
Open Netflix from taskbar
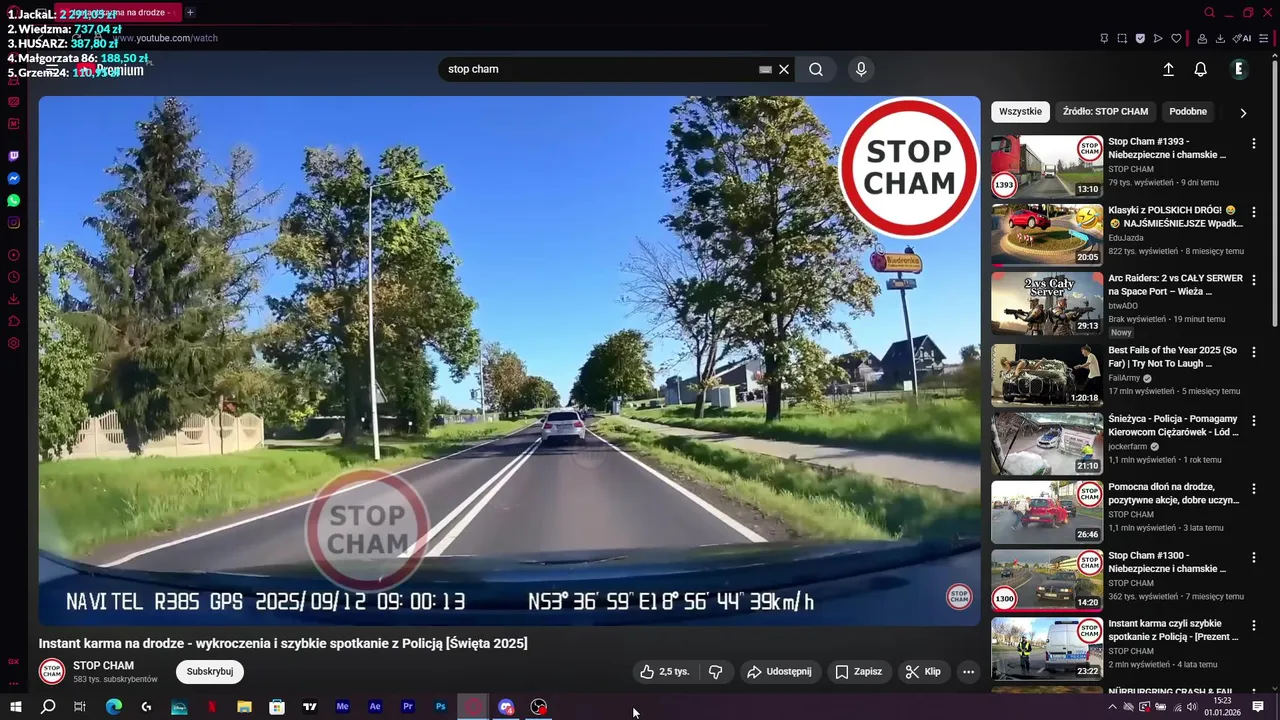pos(212,707)
